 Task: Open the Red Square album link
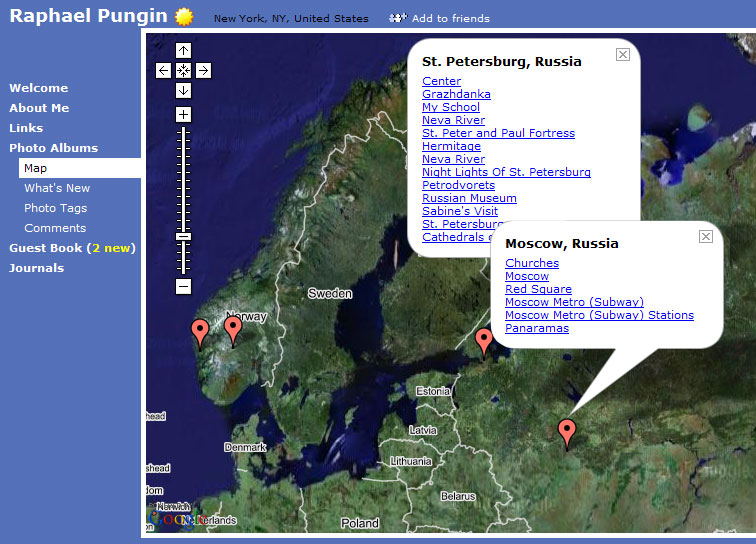[539, 289]
